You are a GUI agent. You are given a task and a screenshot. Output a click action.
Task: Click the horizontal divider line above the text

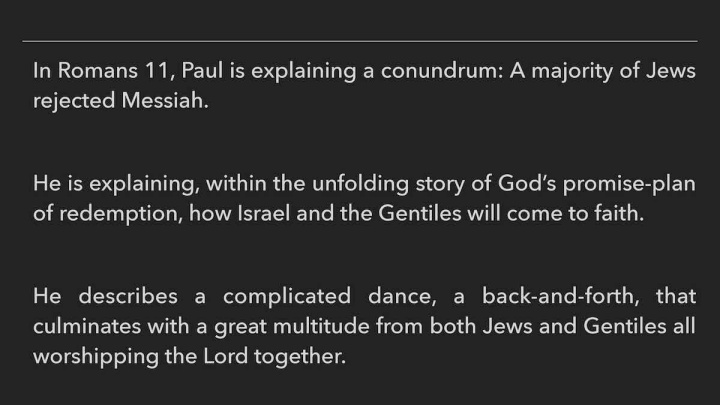pos(360,41)
